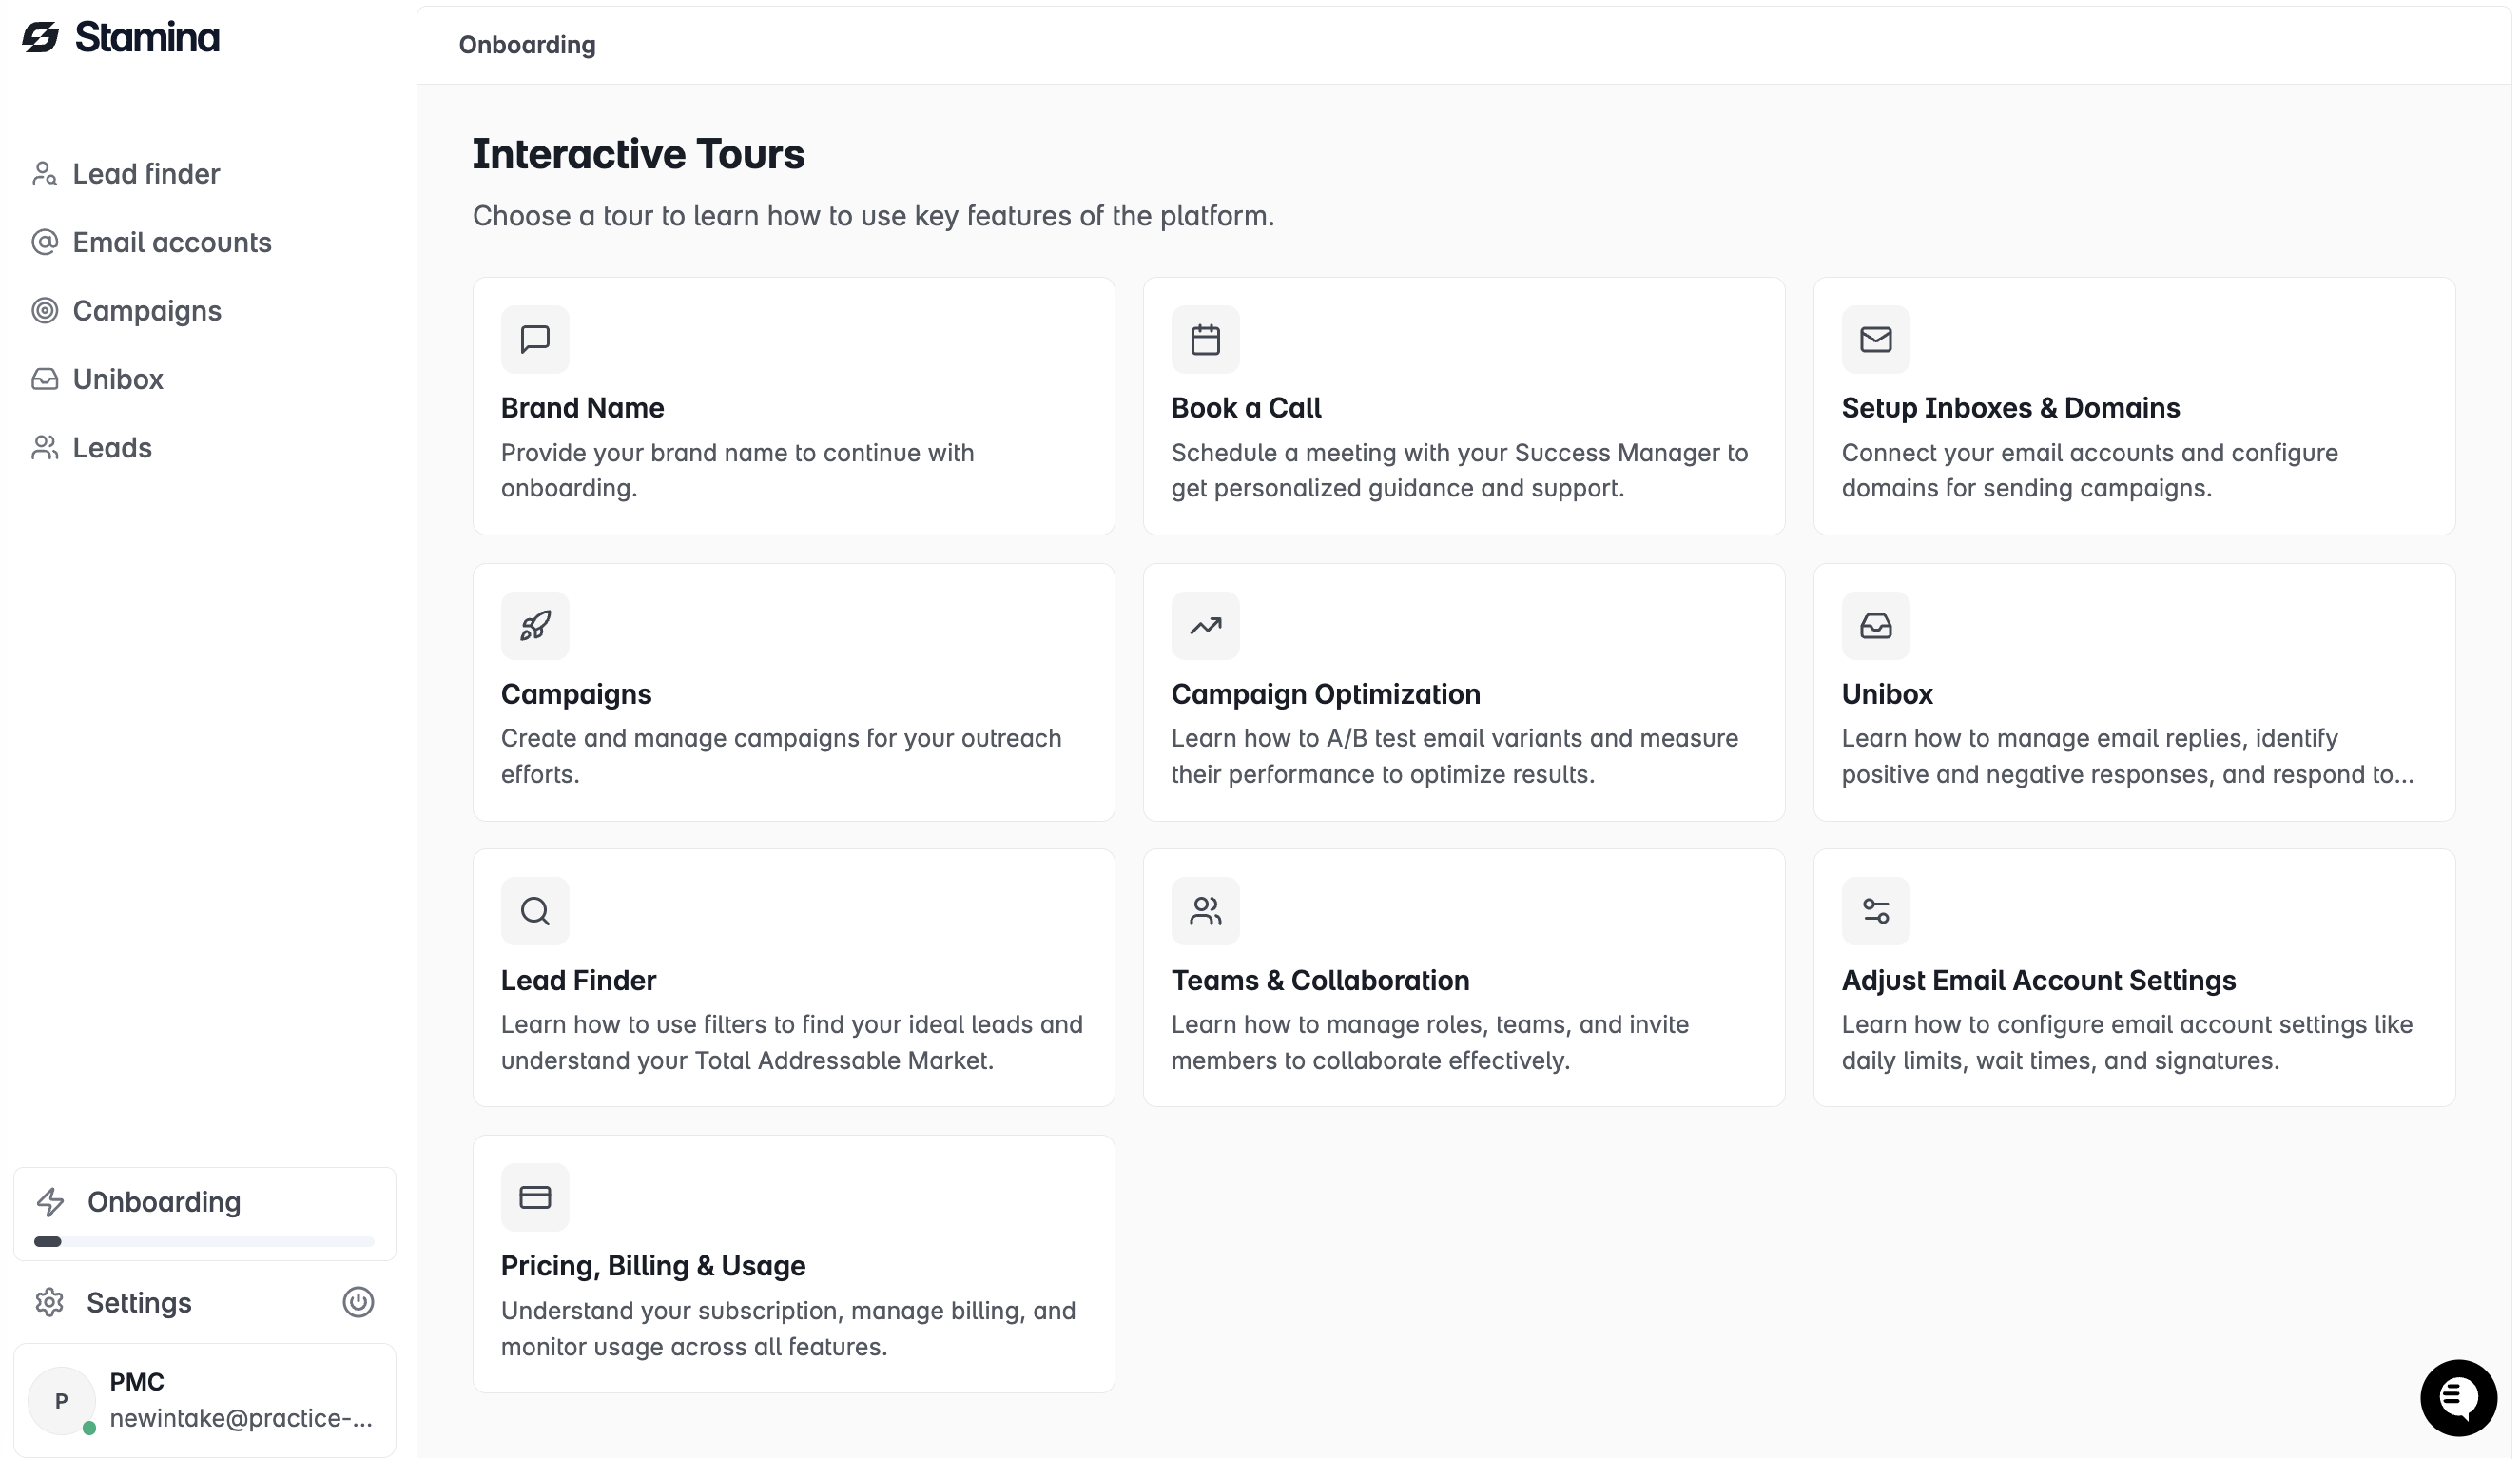Click the envelope icon on Setup Inboxes card

pyautogui.click(x=1875, y=340)
